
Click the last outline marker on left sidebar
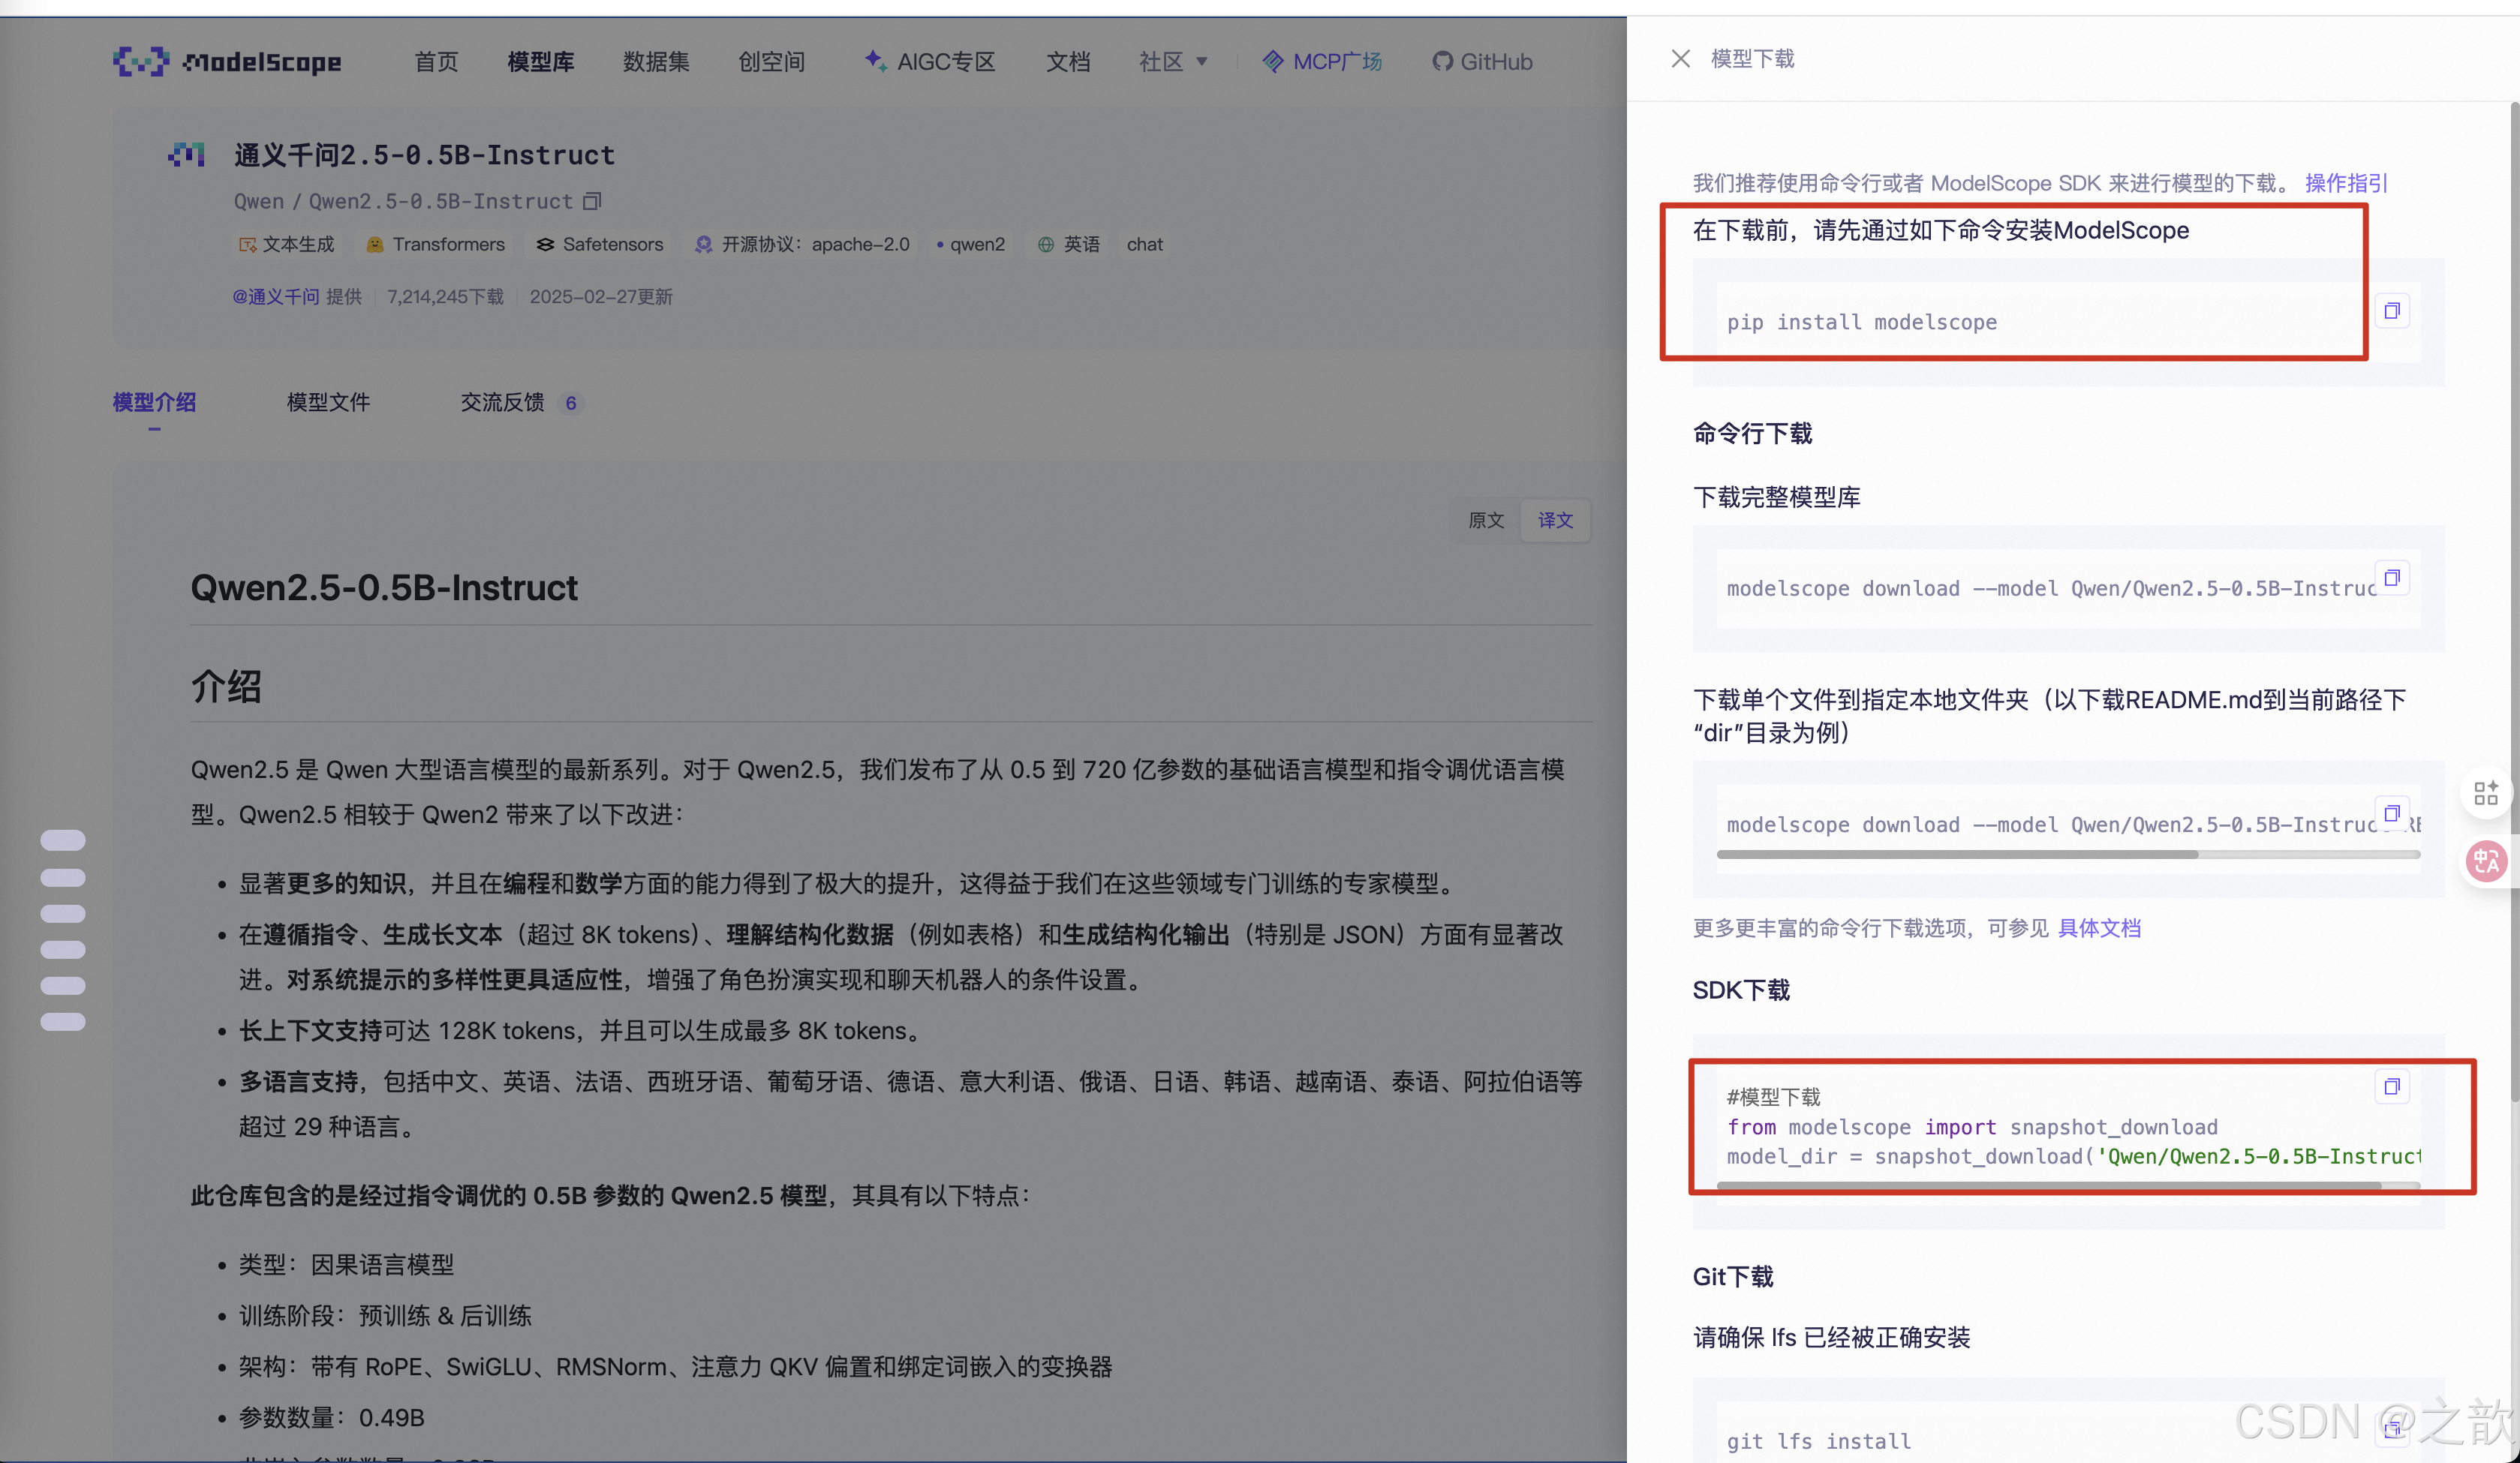(63, 1022)
